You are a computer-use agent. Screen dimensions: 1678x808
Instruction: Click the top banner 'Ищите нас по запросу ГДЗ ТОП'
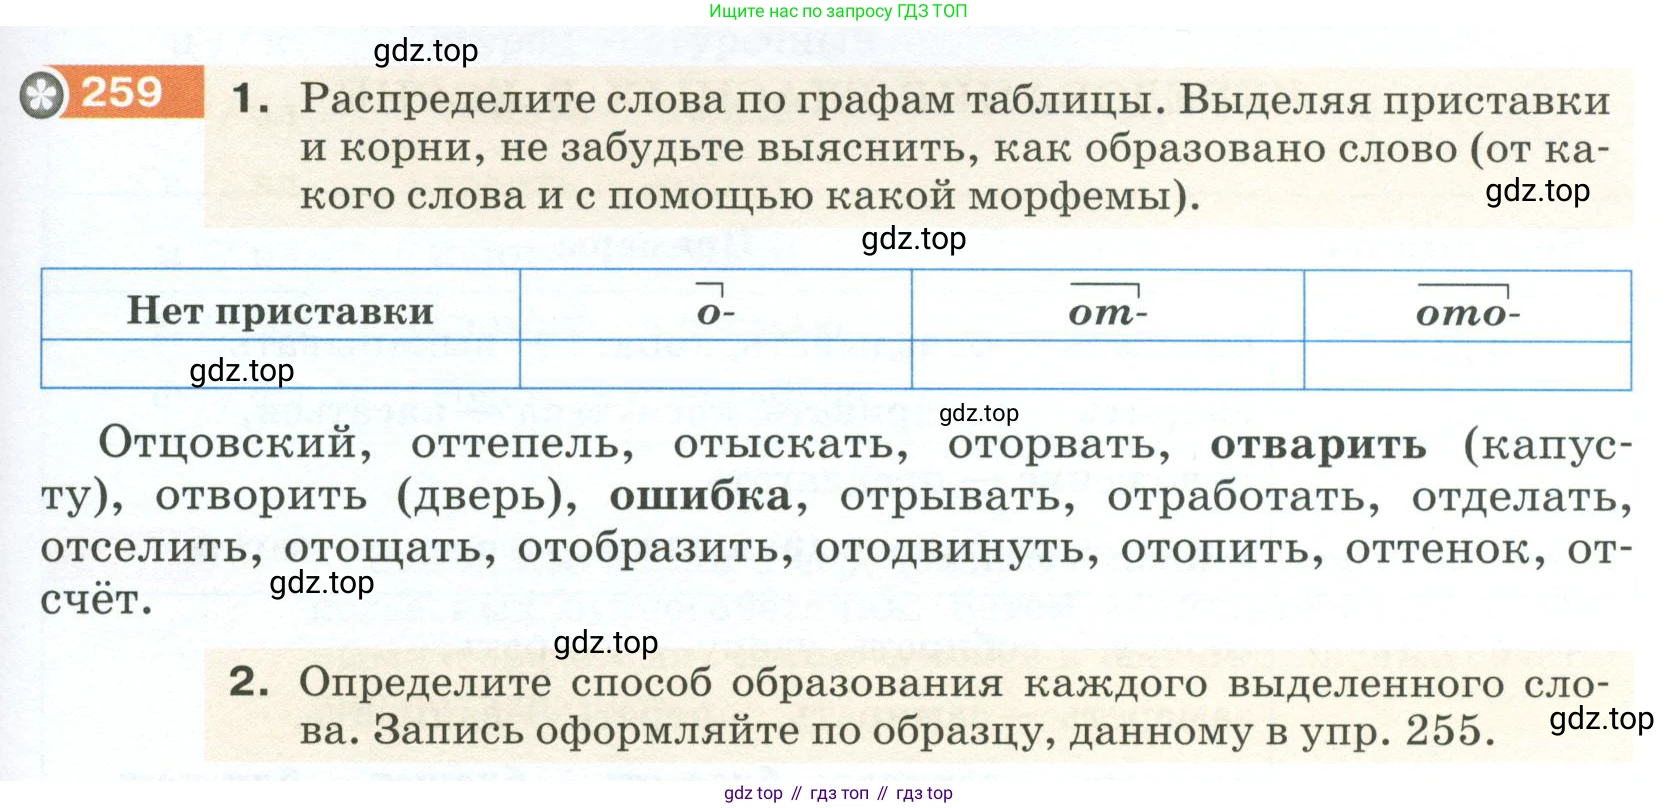coord(838,11)
